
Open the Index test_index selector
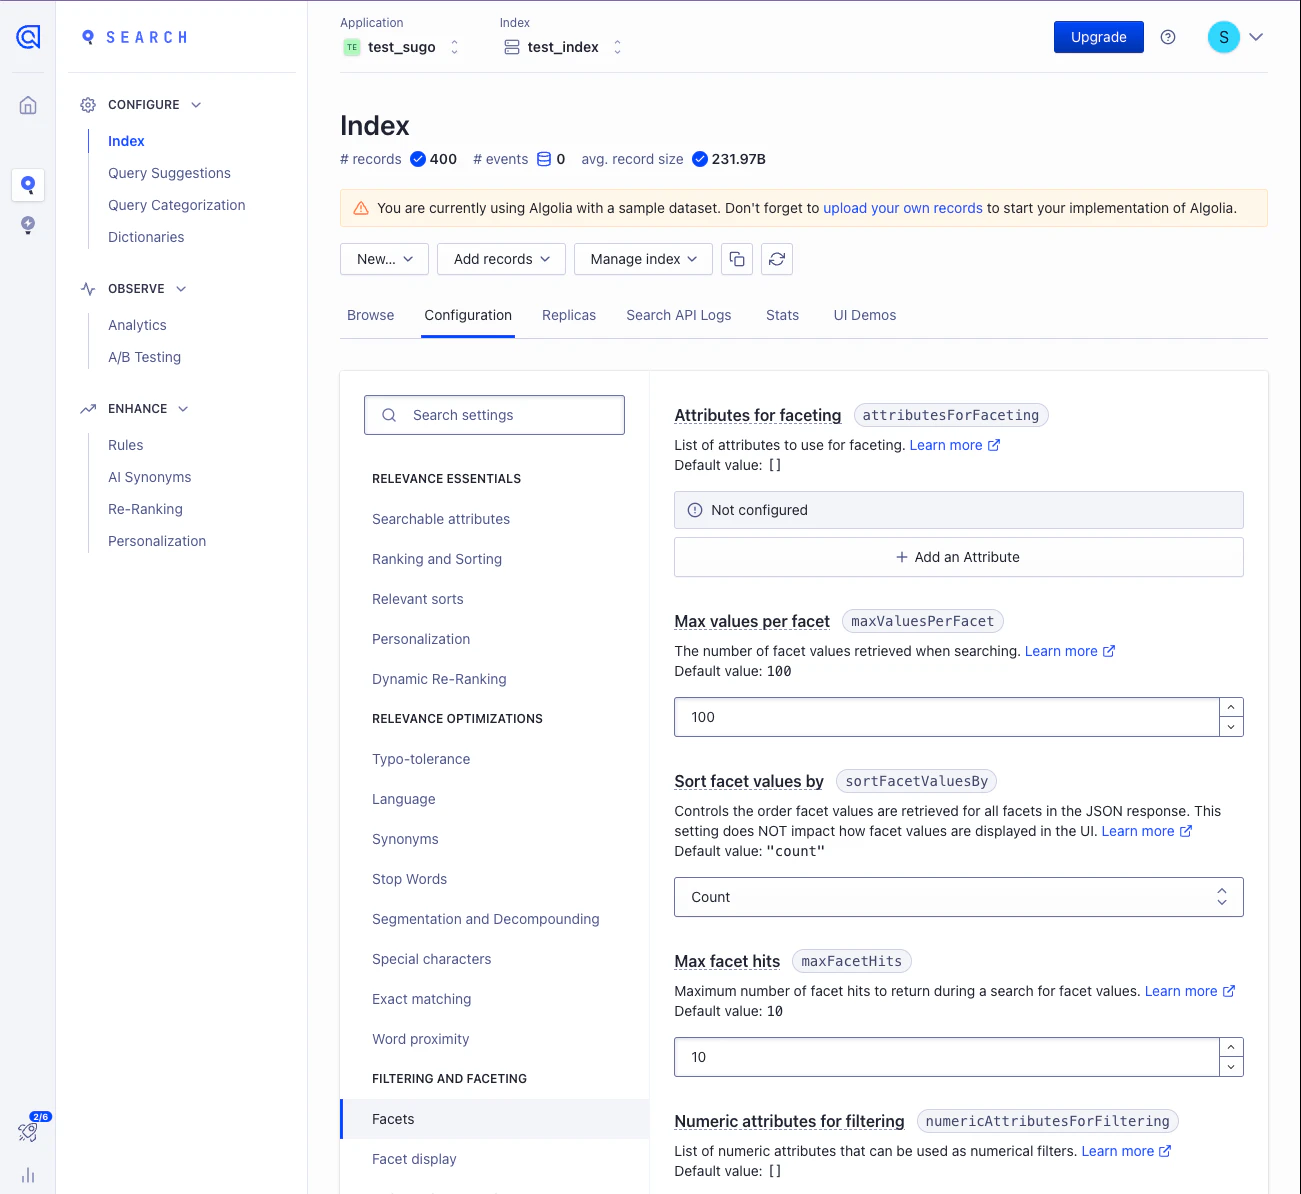(x=562, y=47)
